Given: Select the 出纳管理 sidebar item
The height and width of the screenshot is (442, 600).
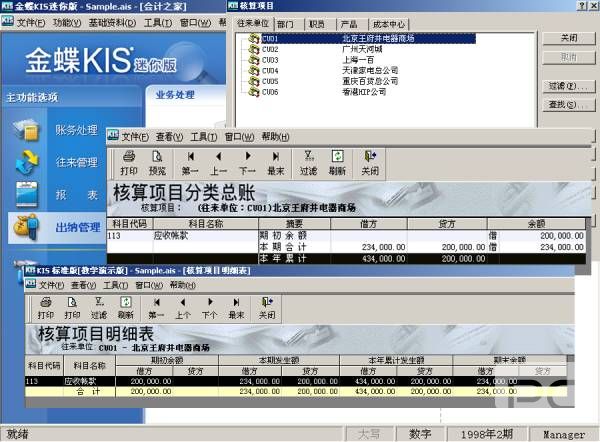Looking at the screenshot, I should (76, 227).
